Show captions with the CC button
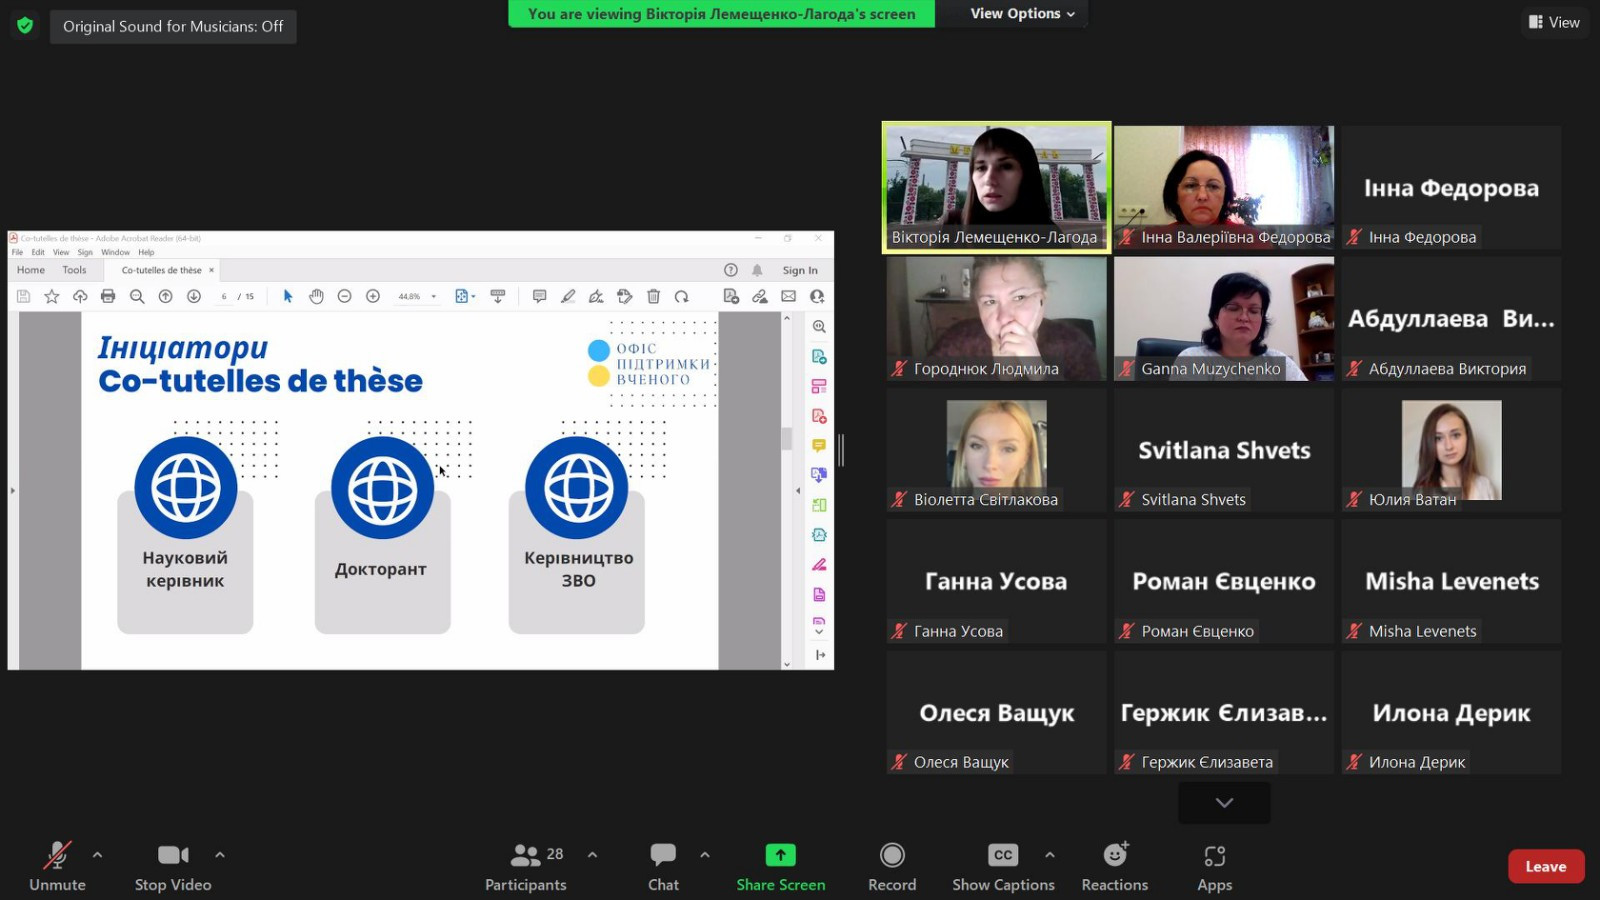The width and height of the screenshot is (1600, 900). tap(1003, 867)
